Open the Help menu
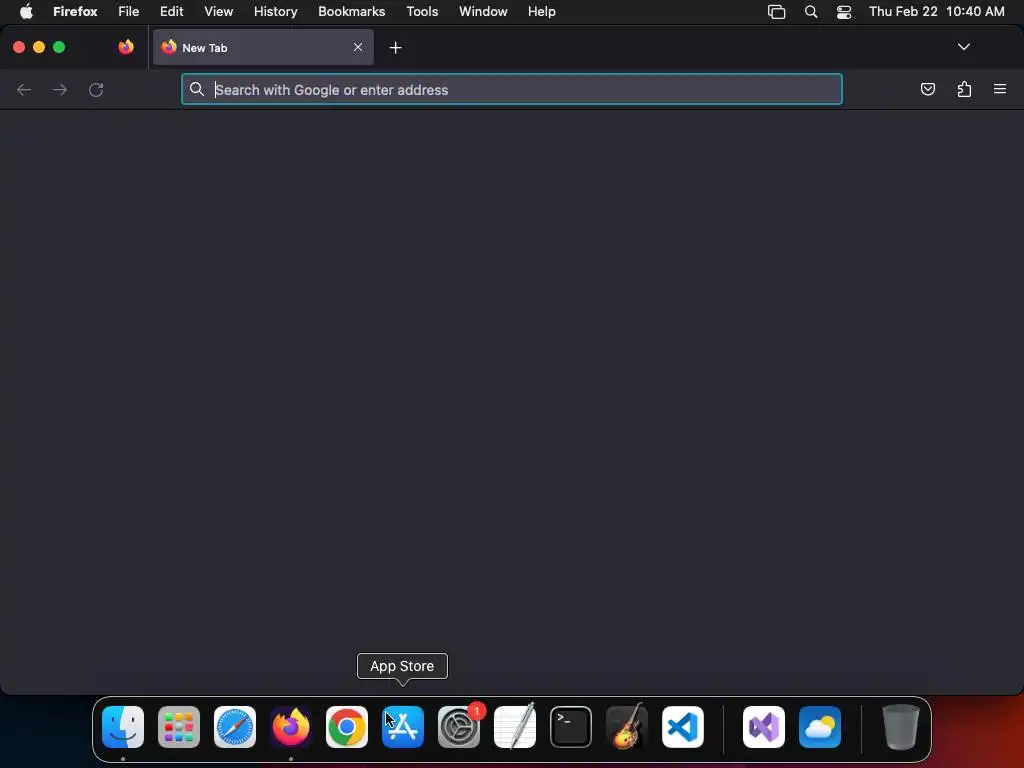The image size is (1024, 768). pyautogui.click(x=541, y=12)
